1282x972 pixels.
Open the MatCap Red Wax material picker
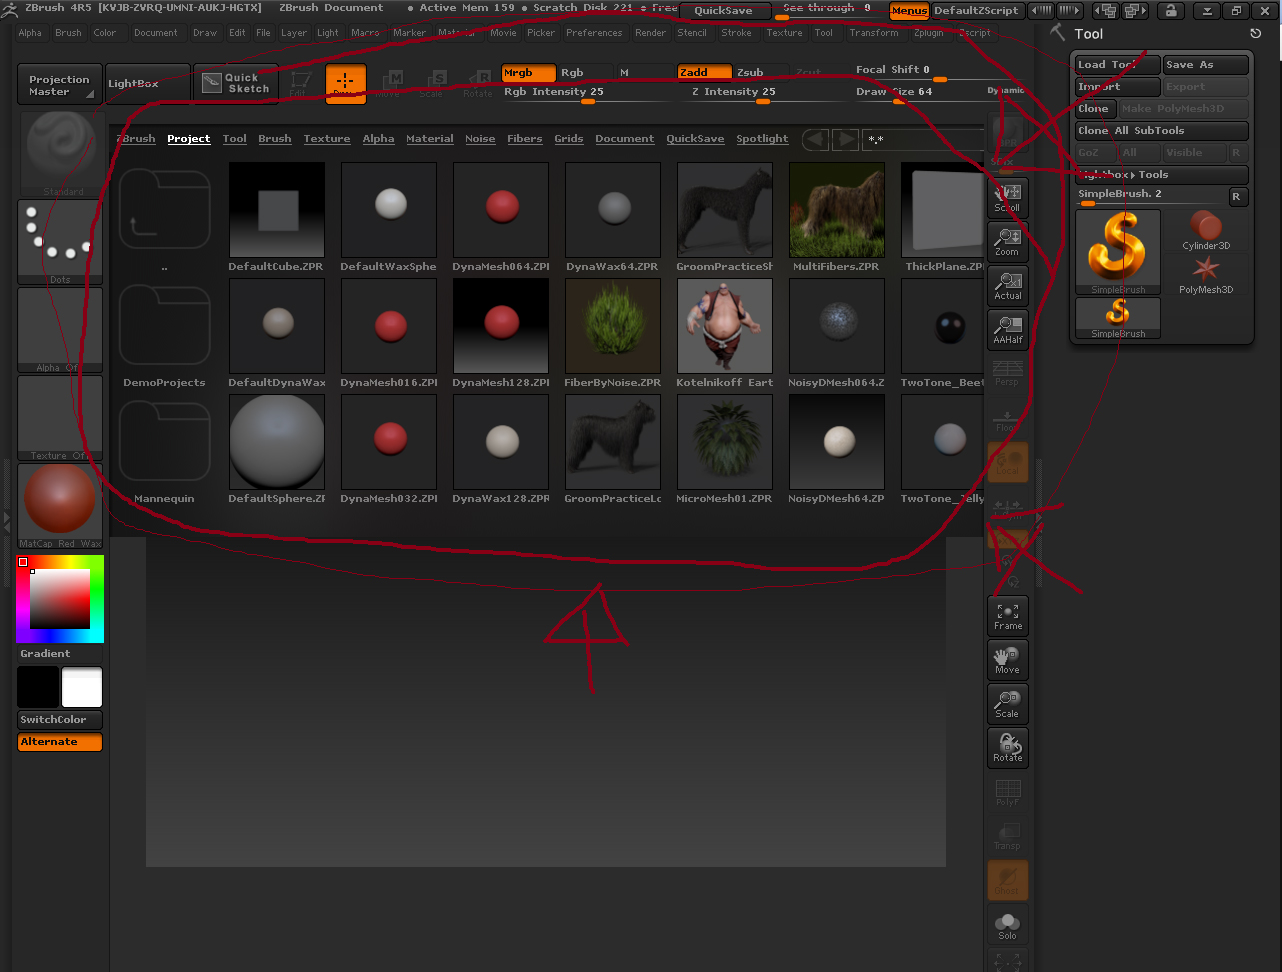coord(60,506)
